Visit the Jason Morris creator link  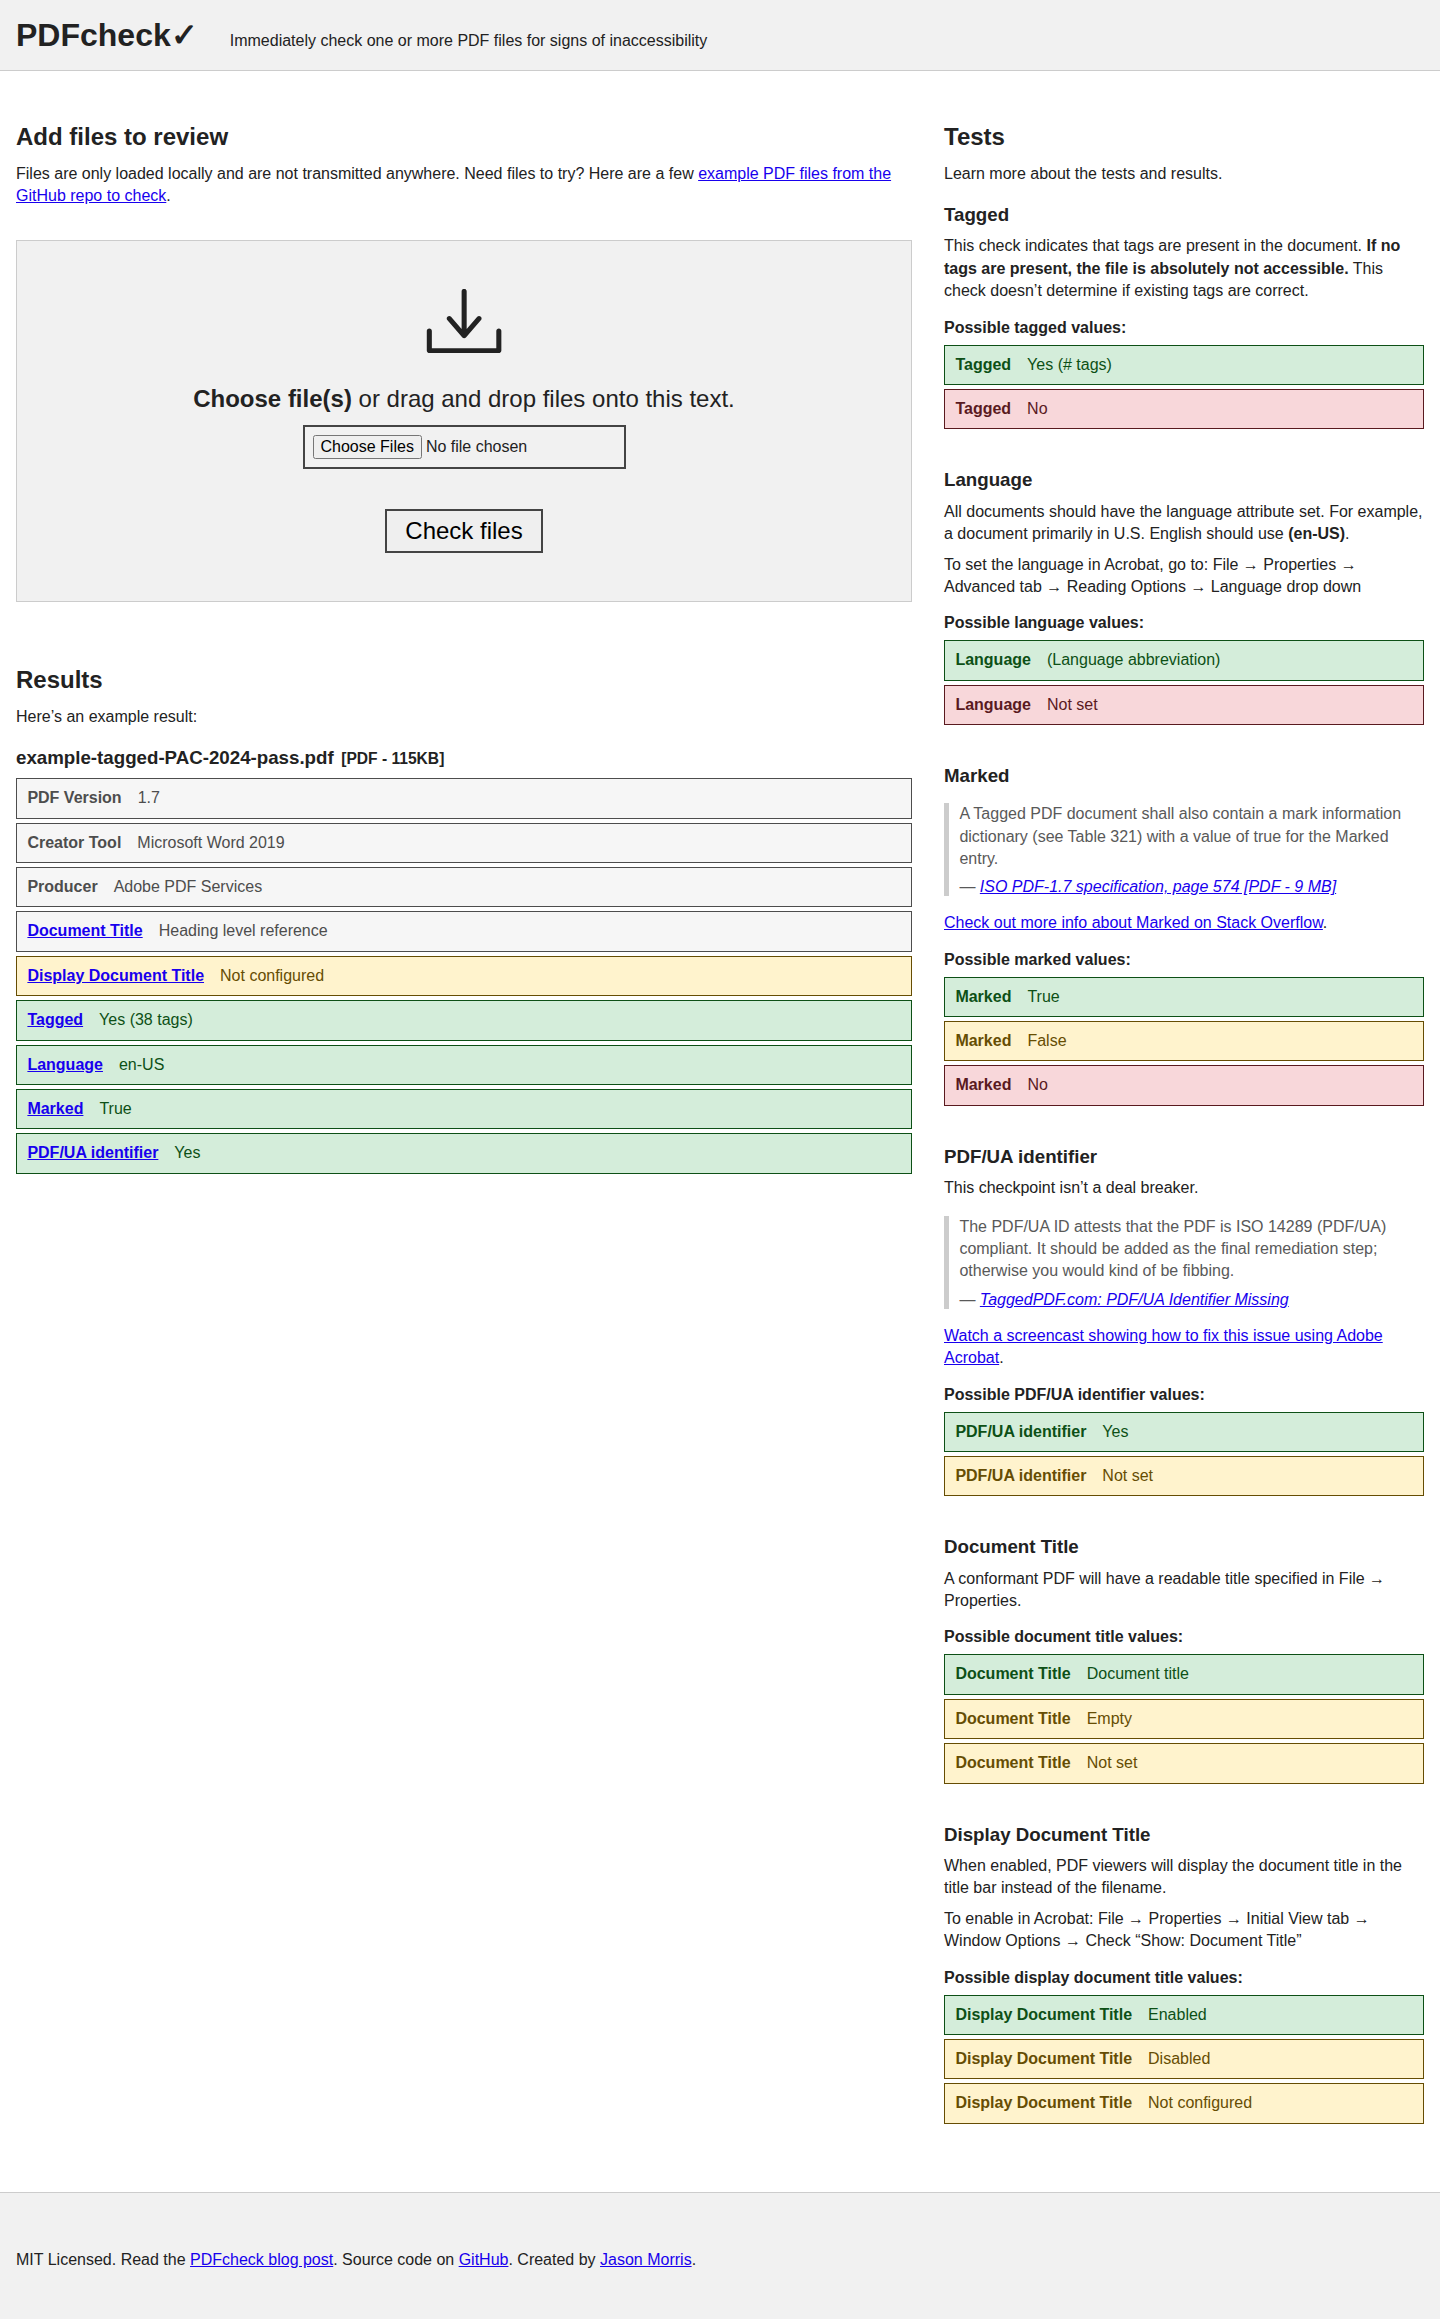(645, 2260)
